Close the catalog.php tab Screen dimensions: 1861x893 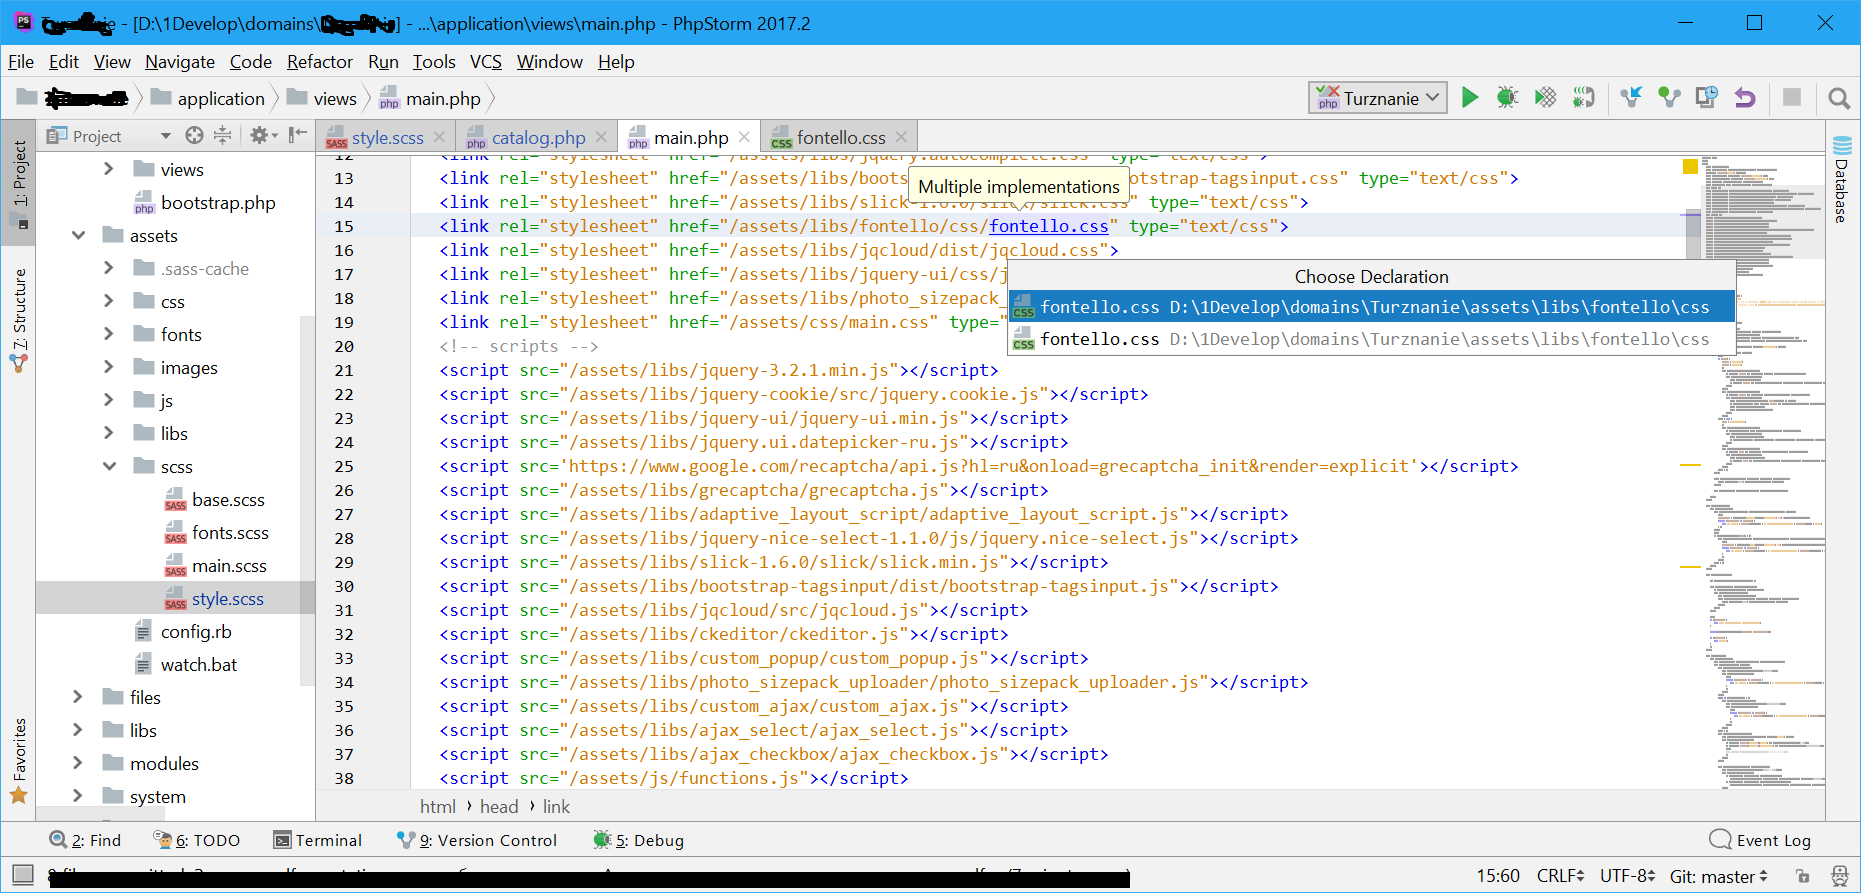pos(601,137)
